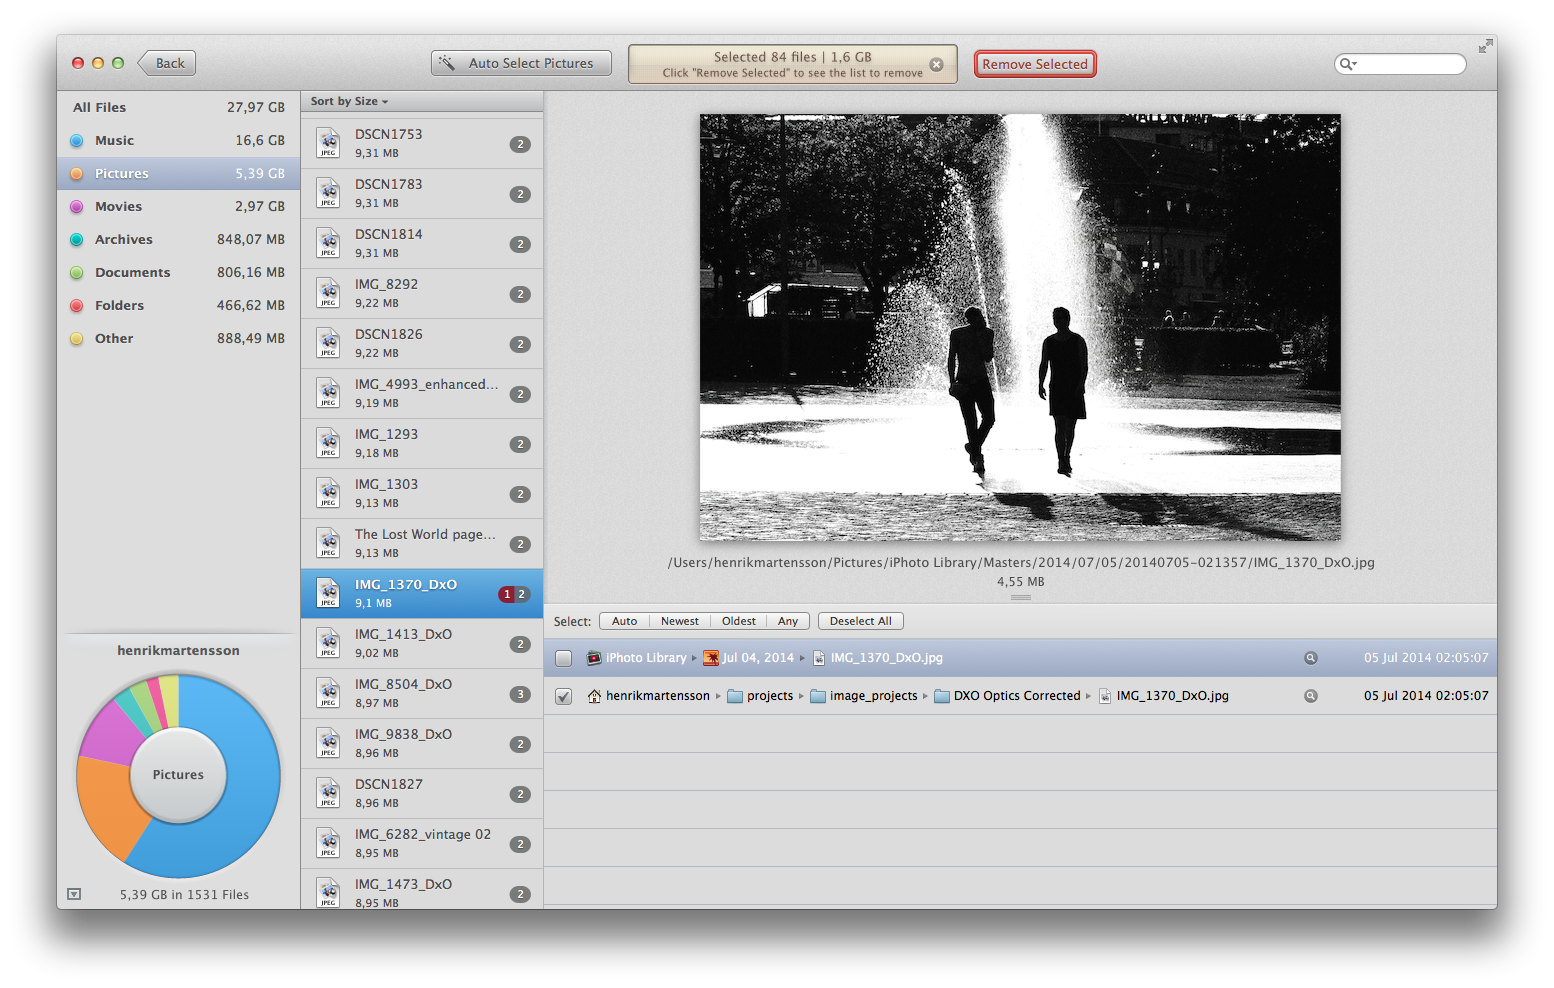Select the DSCN1827 list row
This screenshot has height=988, width=1554.
(422, 794)
